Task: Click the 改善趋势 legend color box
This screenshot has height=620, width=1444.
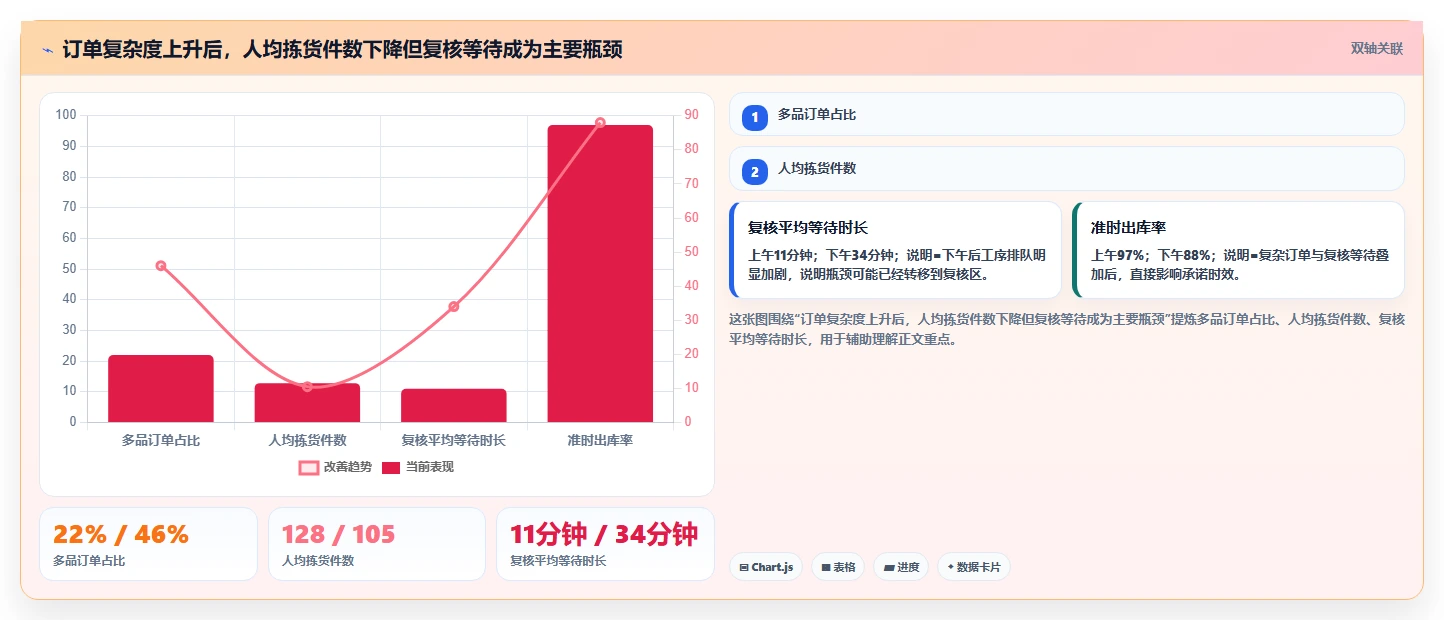Action: 309,467
